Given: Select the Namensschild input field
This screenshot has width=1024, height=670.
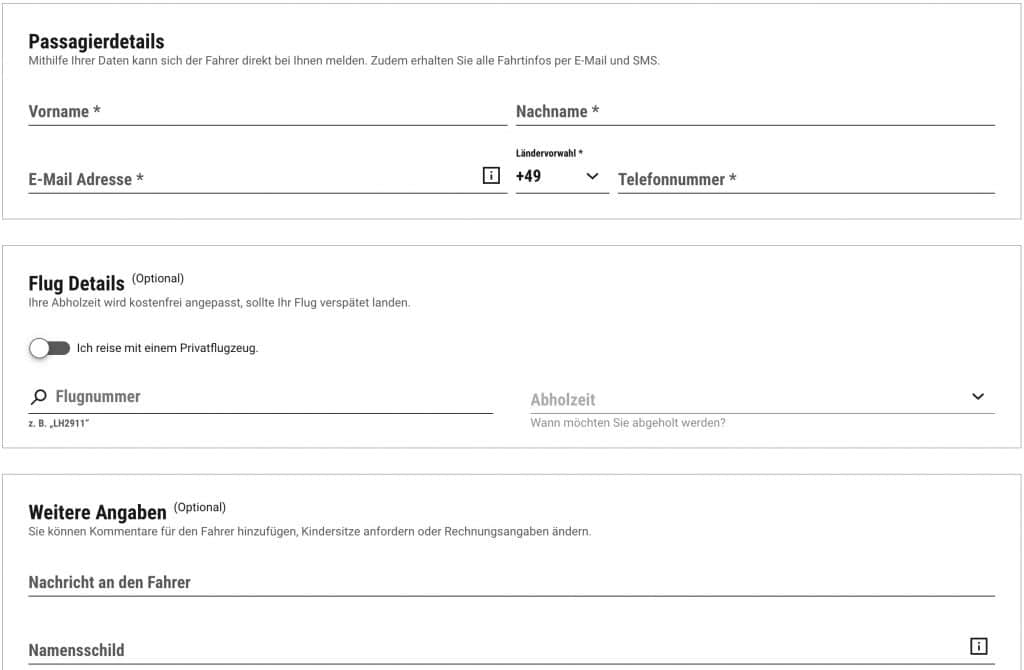Looking at the screenshot, I should 400,650.
